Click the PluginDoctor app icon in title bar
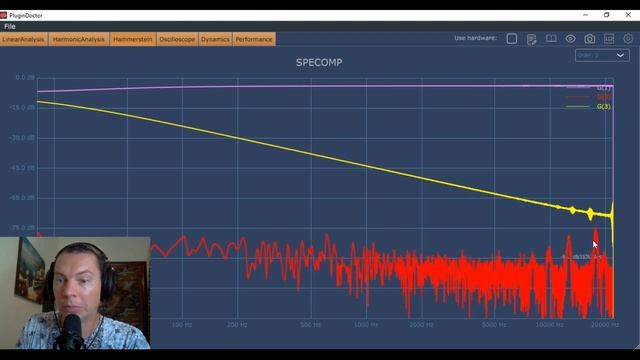Image resolution: width=640 pixels, height=360 pixels. tap(4, 16)
